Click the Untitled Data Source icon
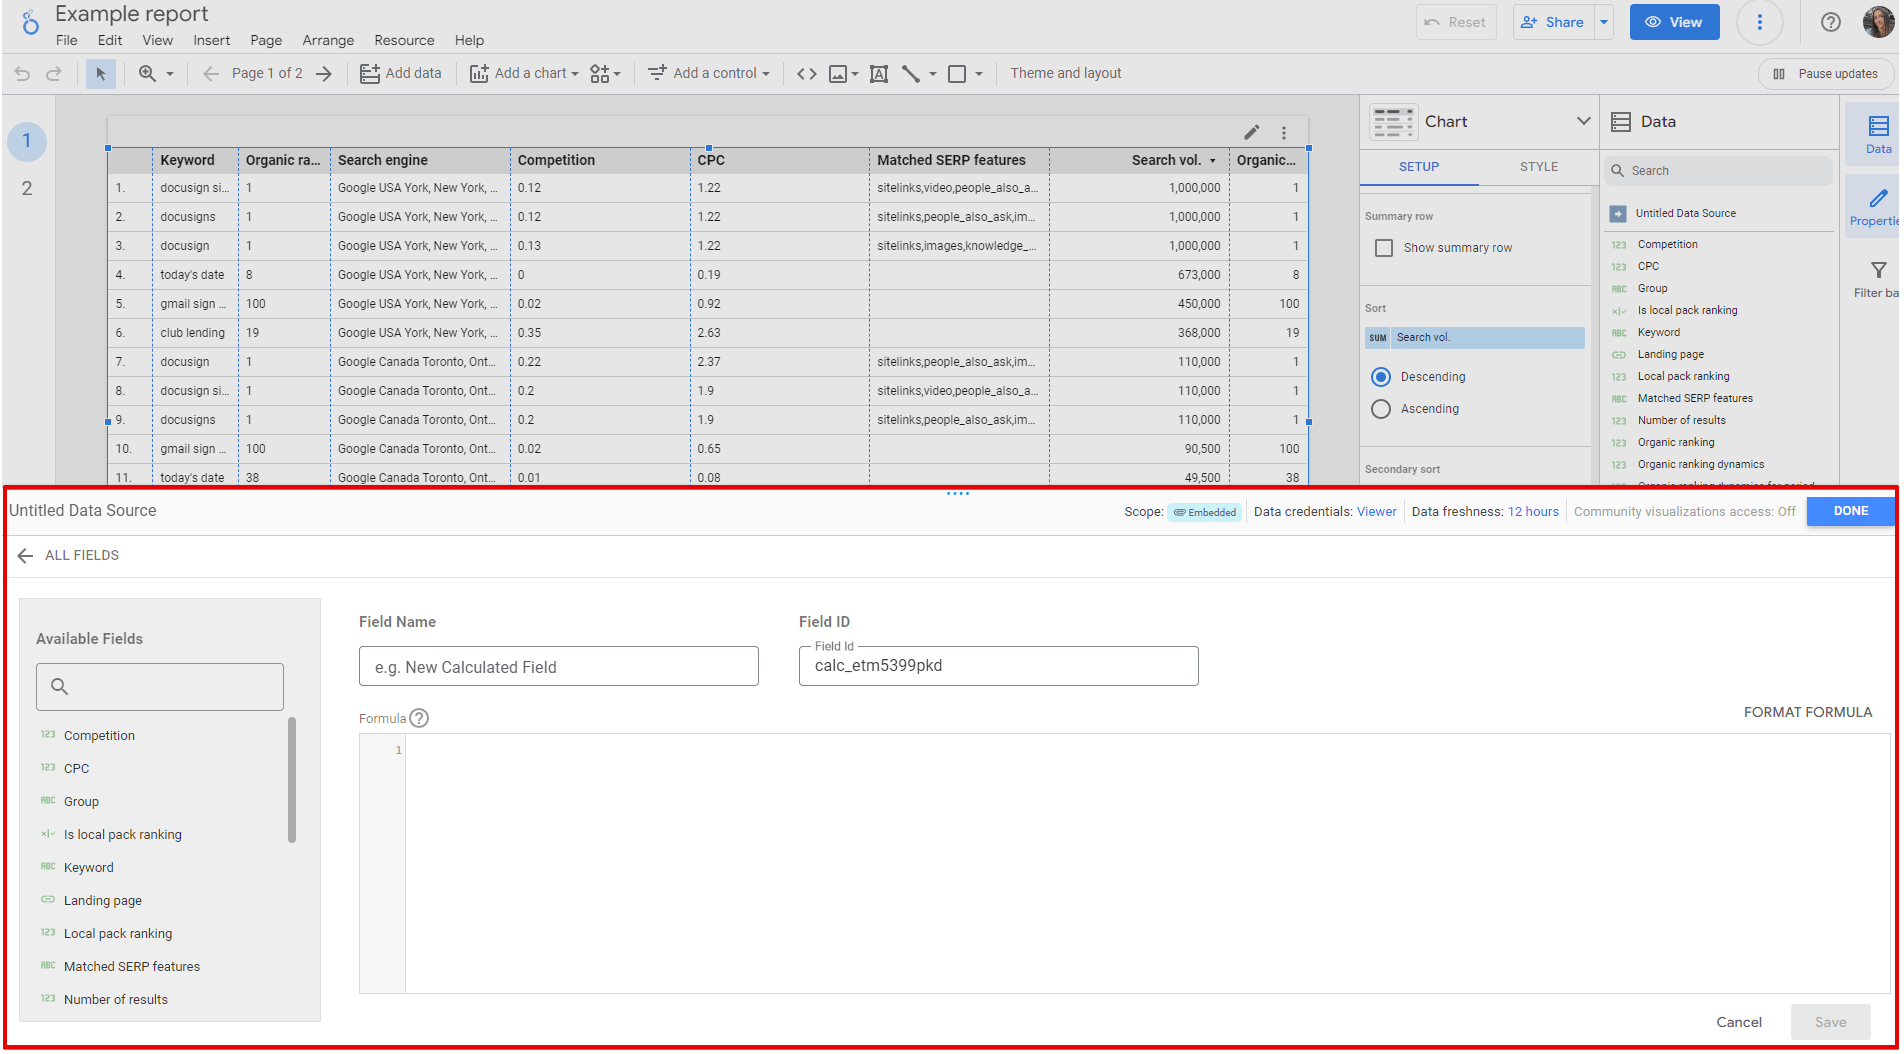Viewport: 1904px width, 1054px height. point(1618,213)
